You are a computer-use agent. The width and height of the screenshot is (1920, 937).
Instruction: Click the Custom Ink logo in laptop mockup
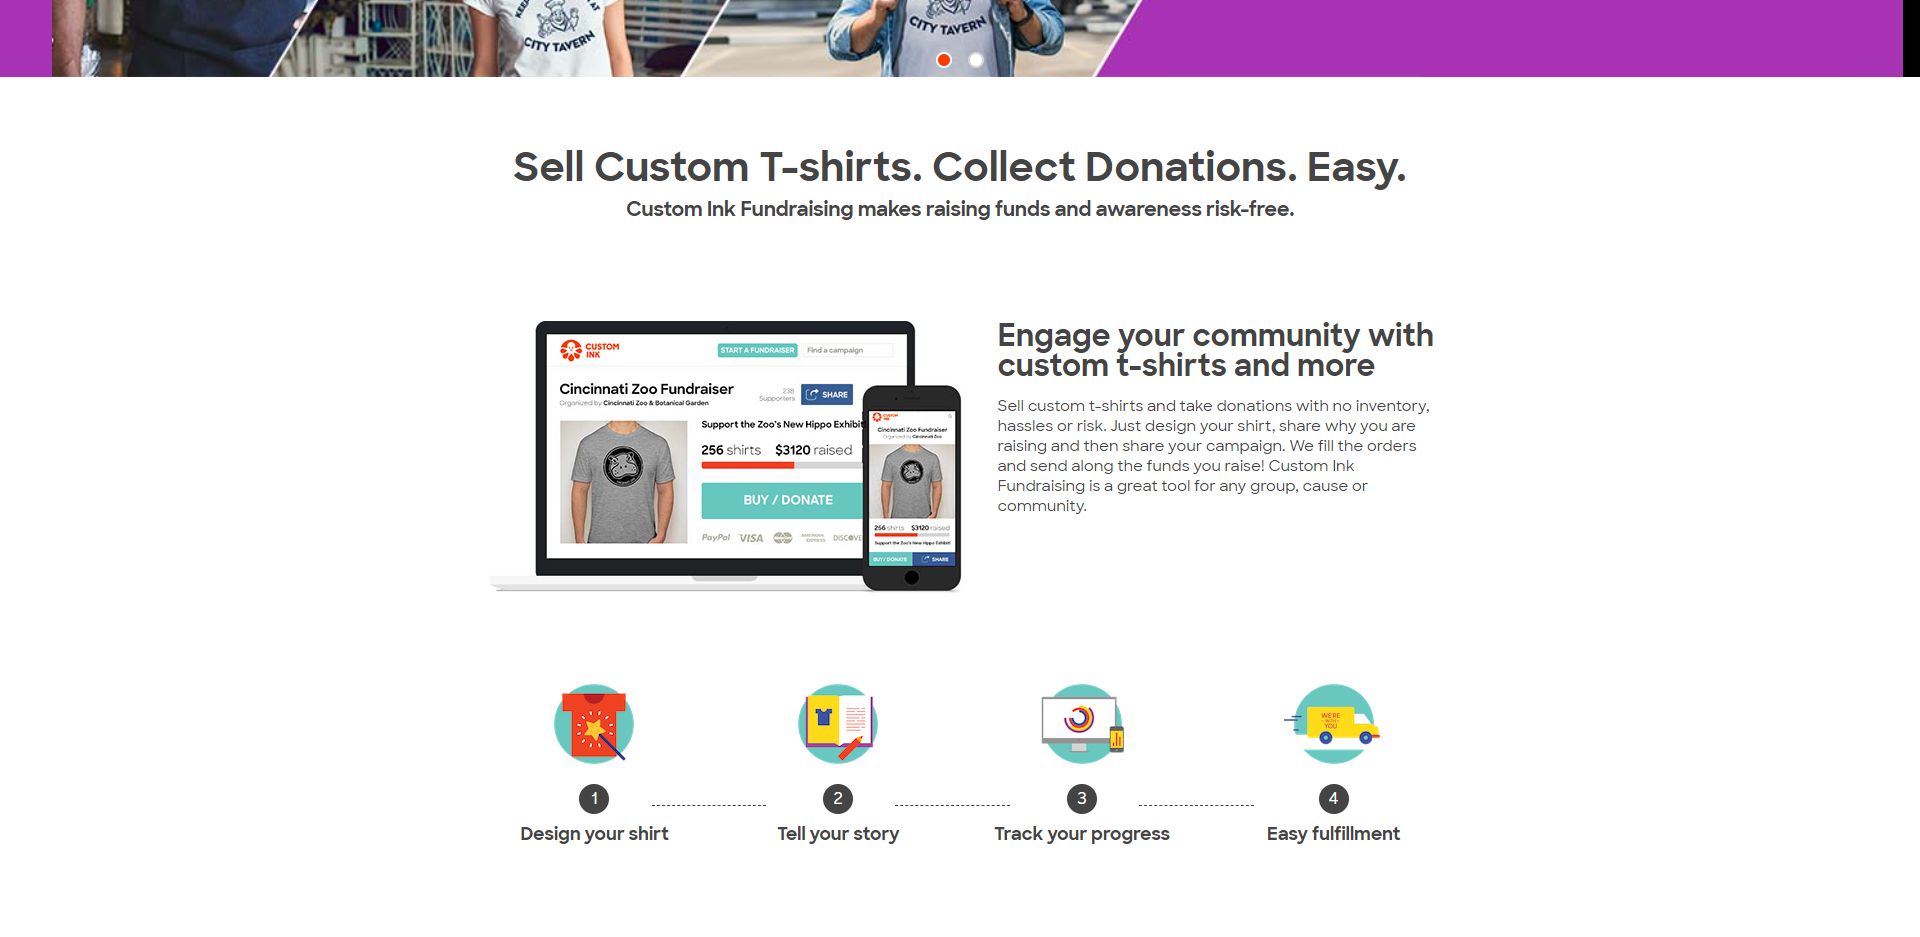590,350
